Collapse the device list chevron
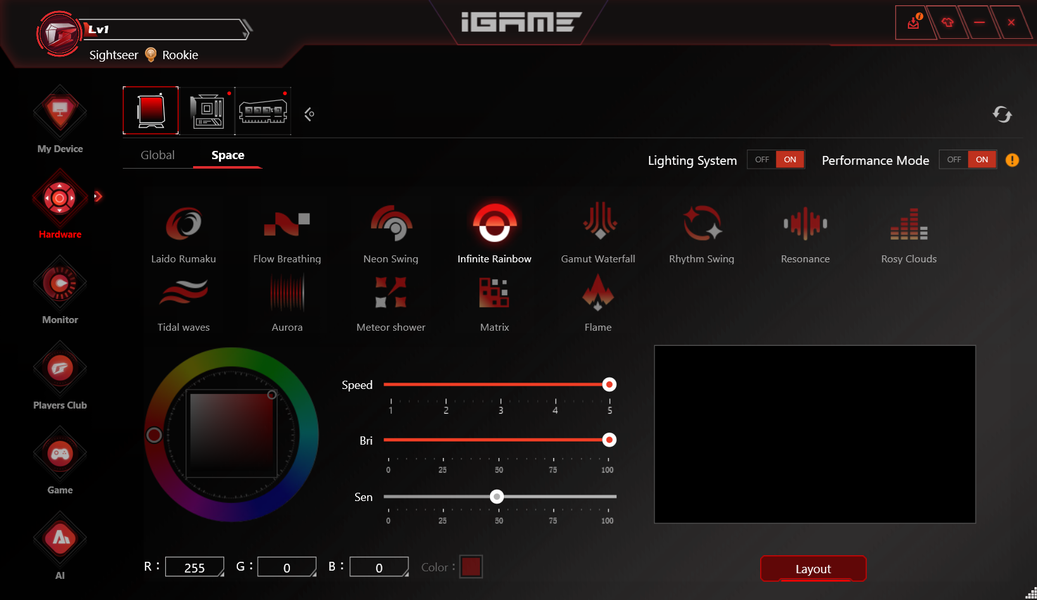This screenshot has width=1037, height=600. tap(309, 114)
